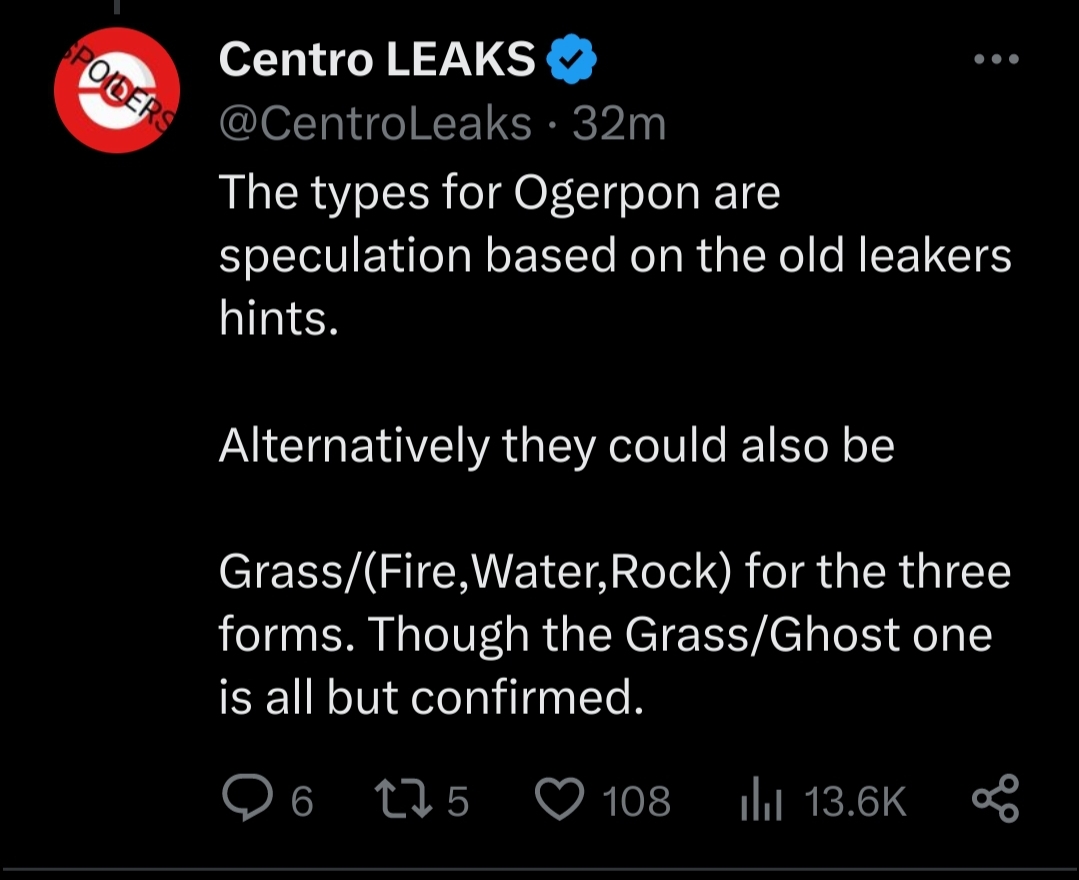Click the line "Alternatively they could also be"

(556, 446)
